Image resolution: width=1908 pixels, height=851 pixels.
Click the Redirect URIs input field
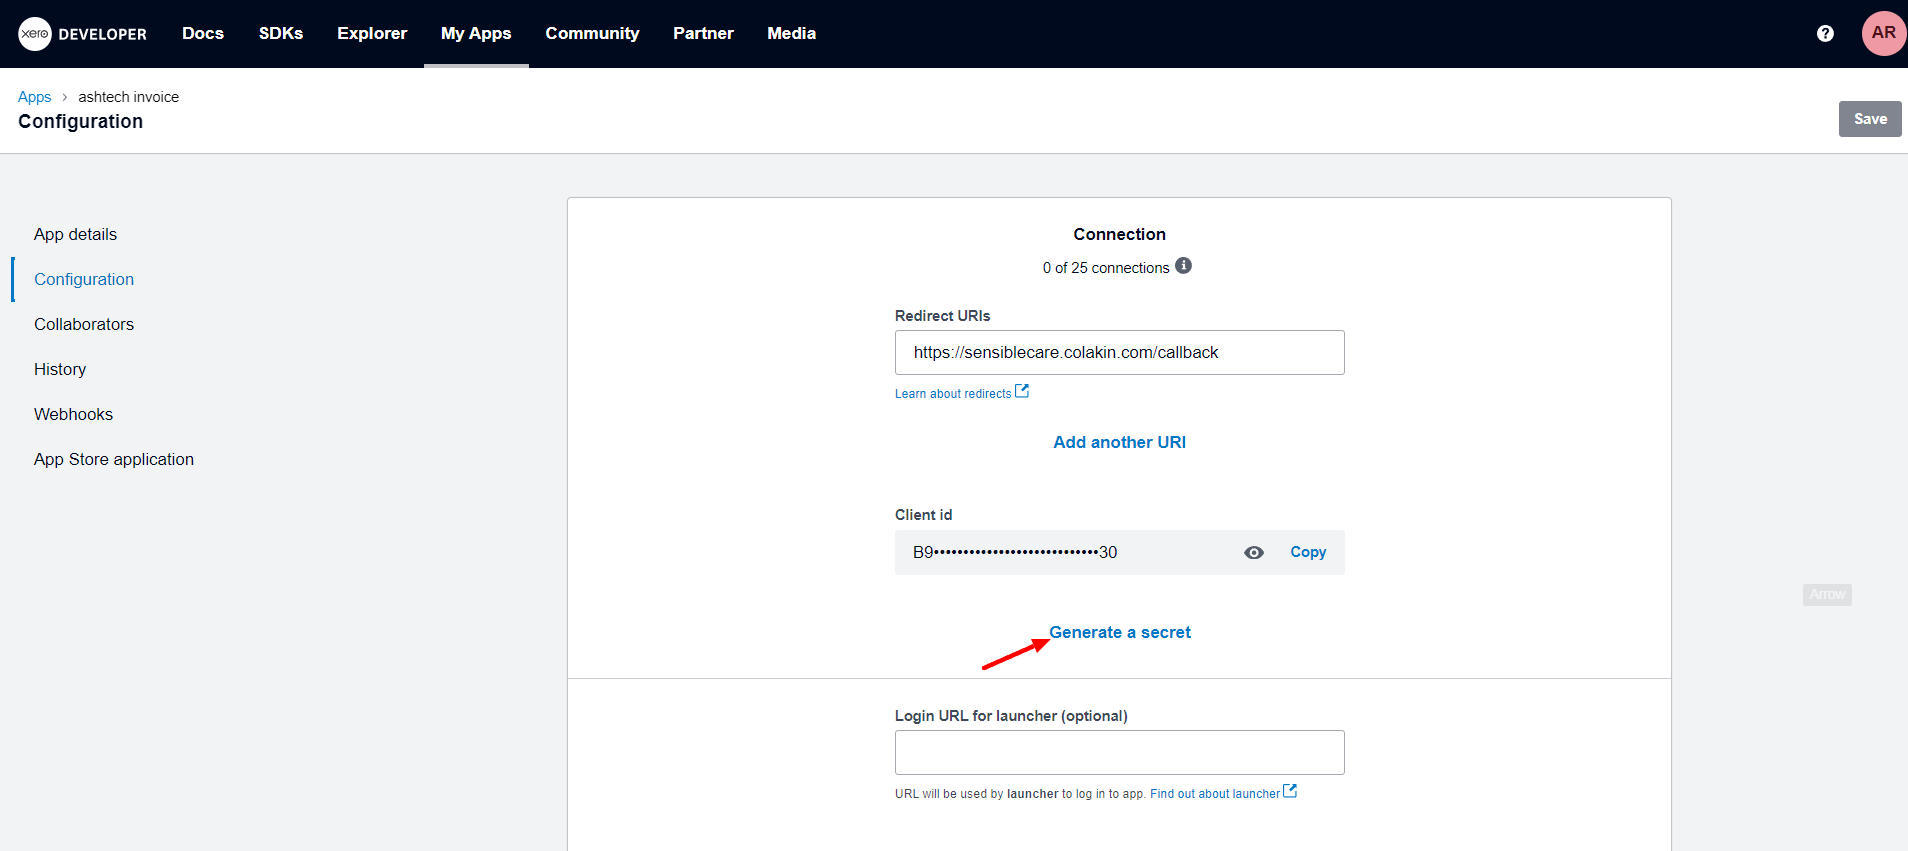[1119, 352]
